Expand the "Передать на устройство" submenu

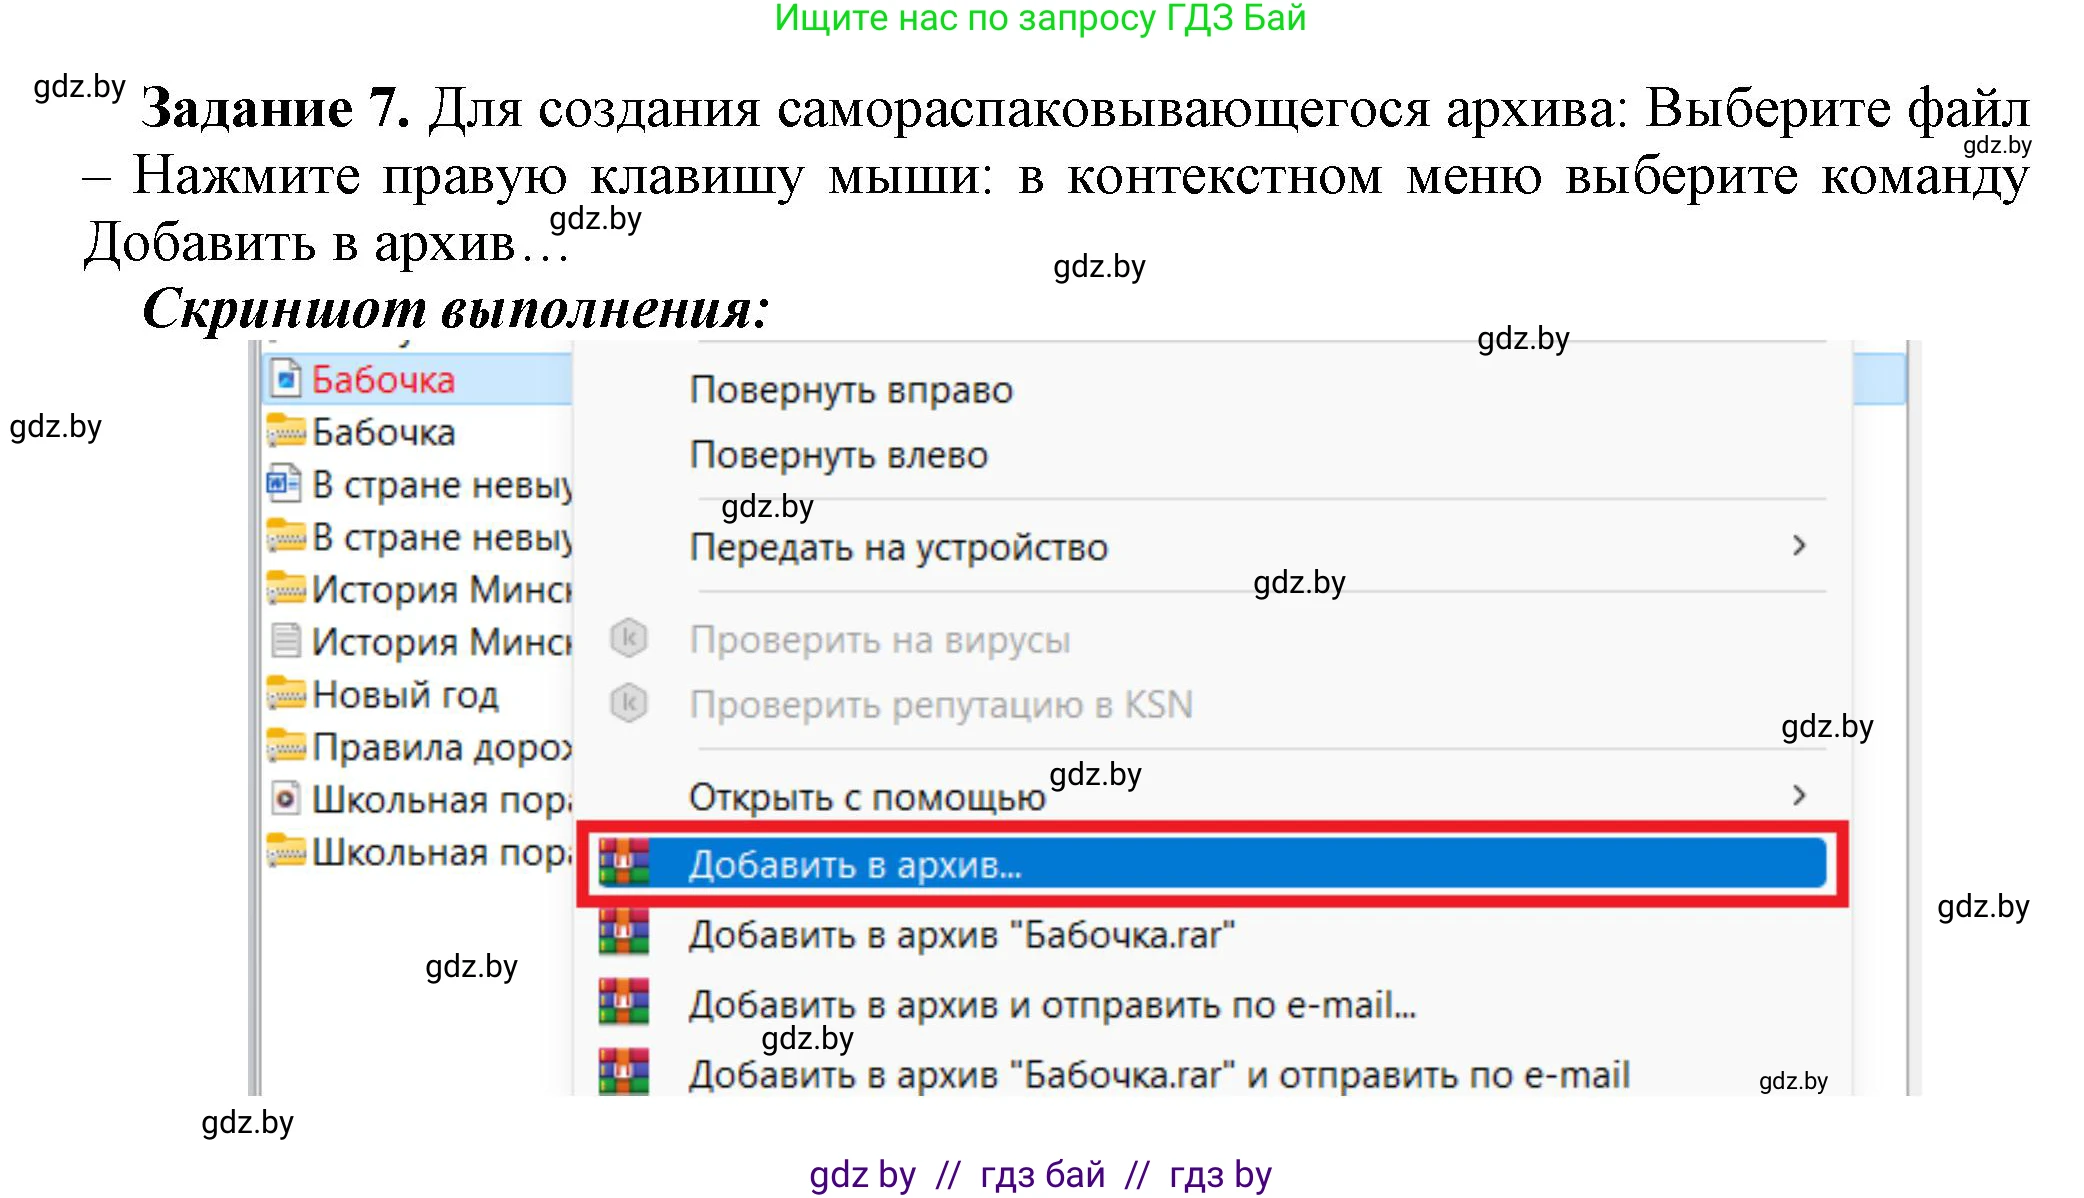coord(1800,545)
